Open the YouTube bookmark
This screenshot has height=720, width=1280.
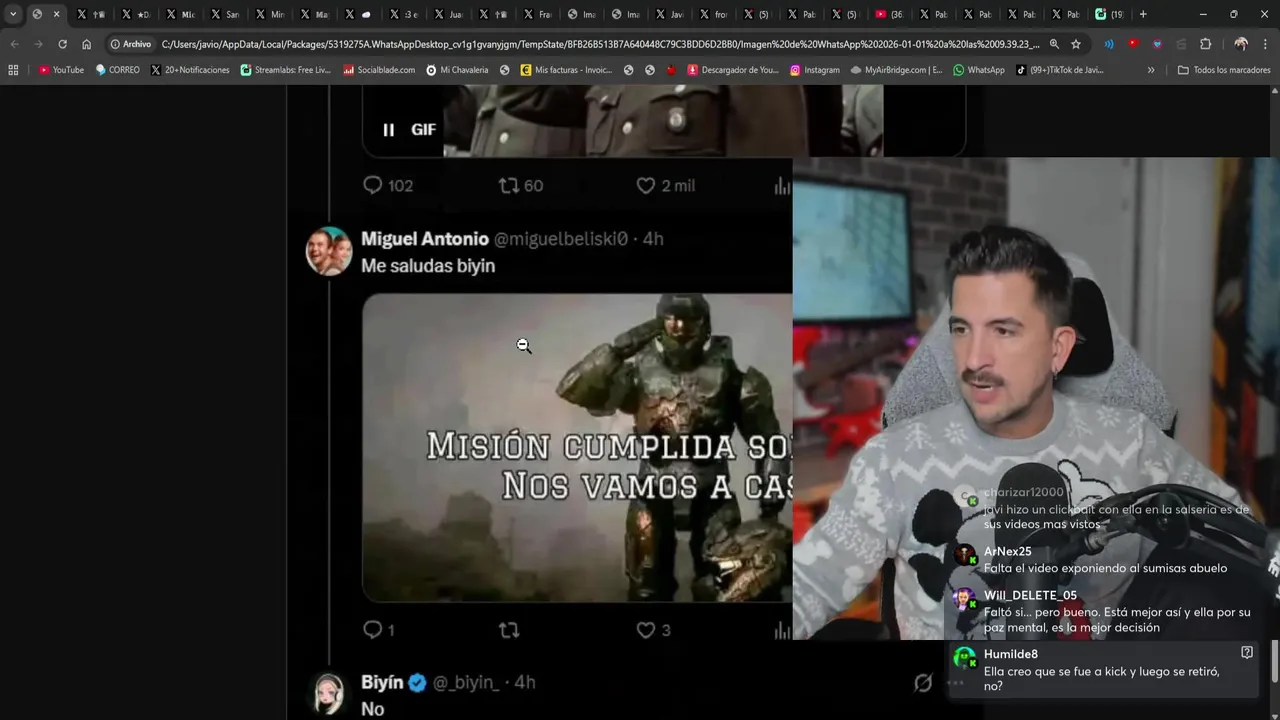[x=61, y=70]
